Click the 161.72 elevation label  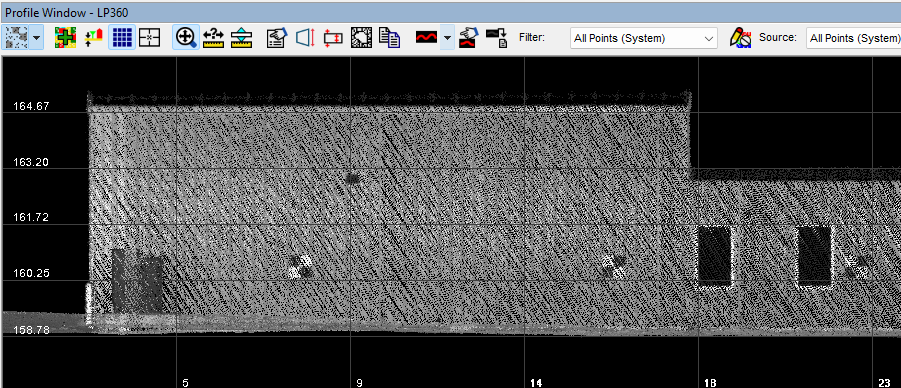(x=31, y=217)
